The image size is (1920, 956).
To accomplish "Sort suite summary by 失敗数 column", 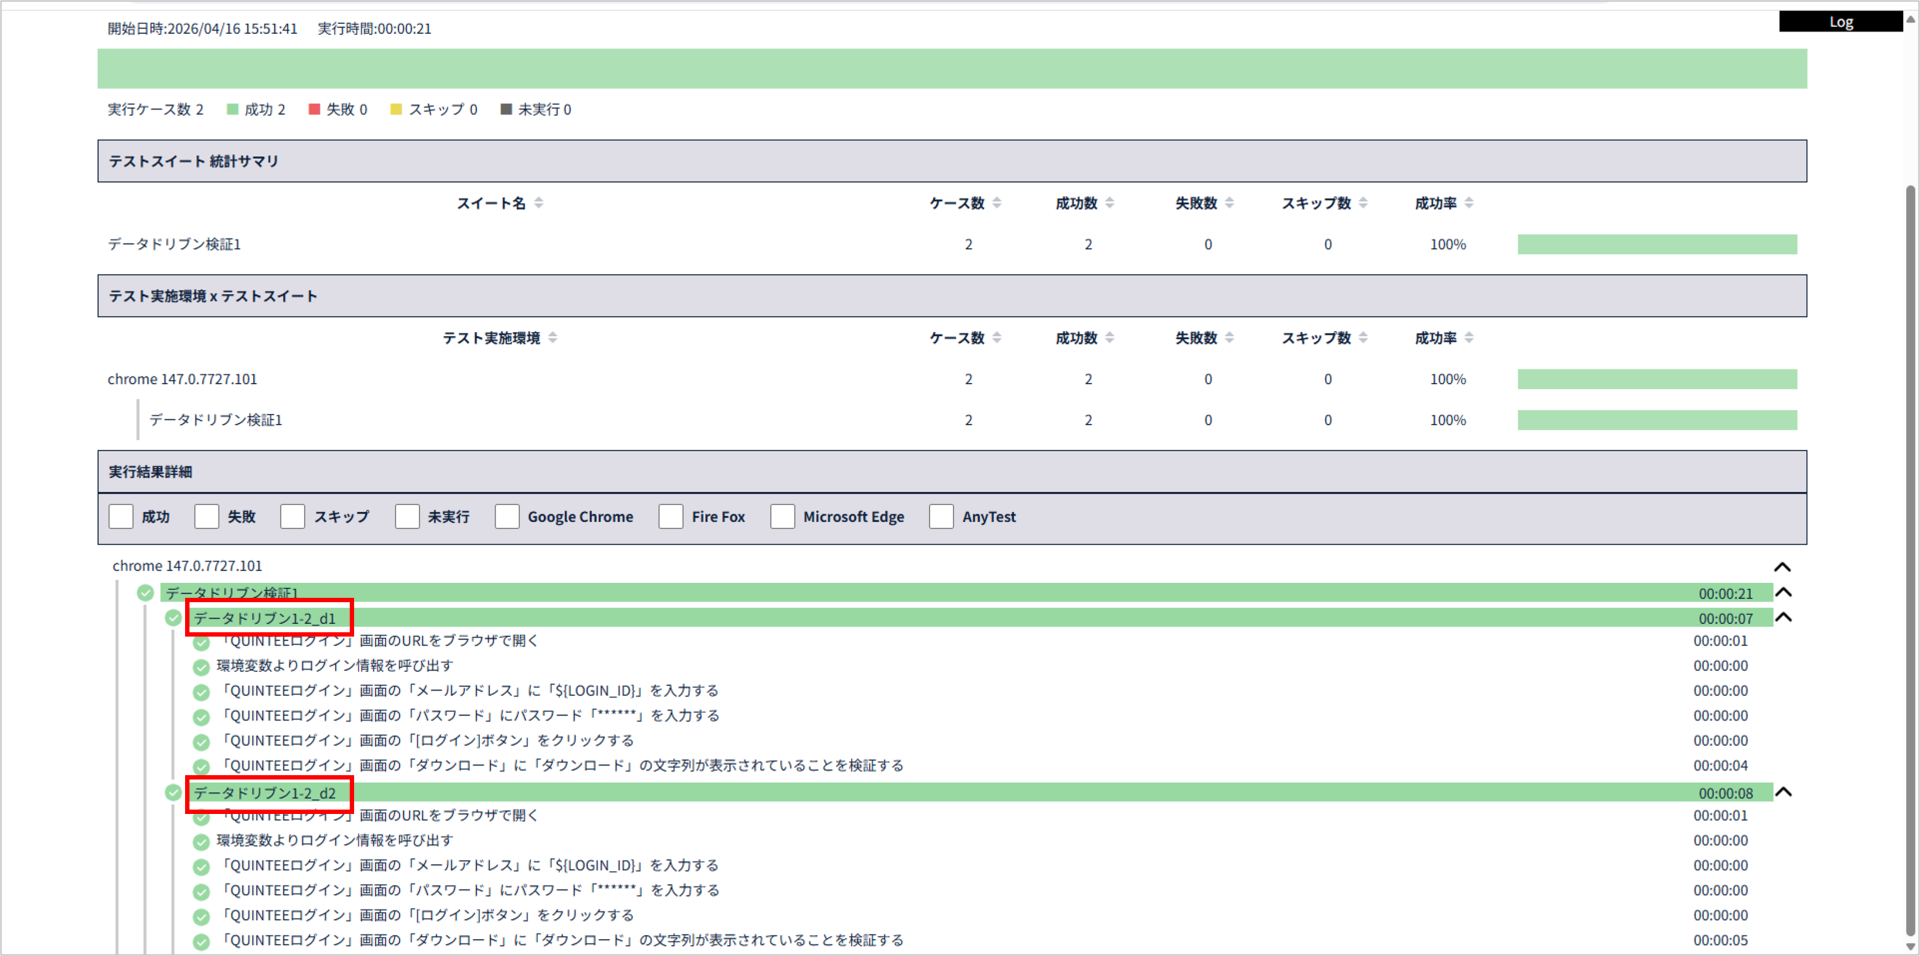I will pos(1229,203).
